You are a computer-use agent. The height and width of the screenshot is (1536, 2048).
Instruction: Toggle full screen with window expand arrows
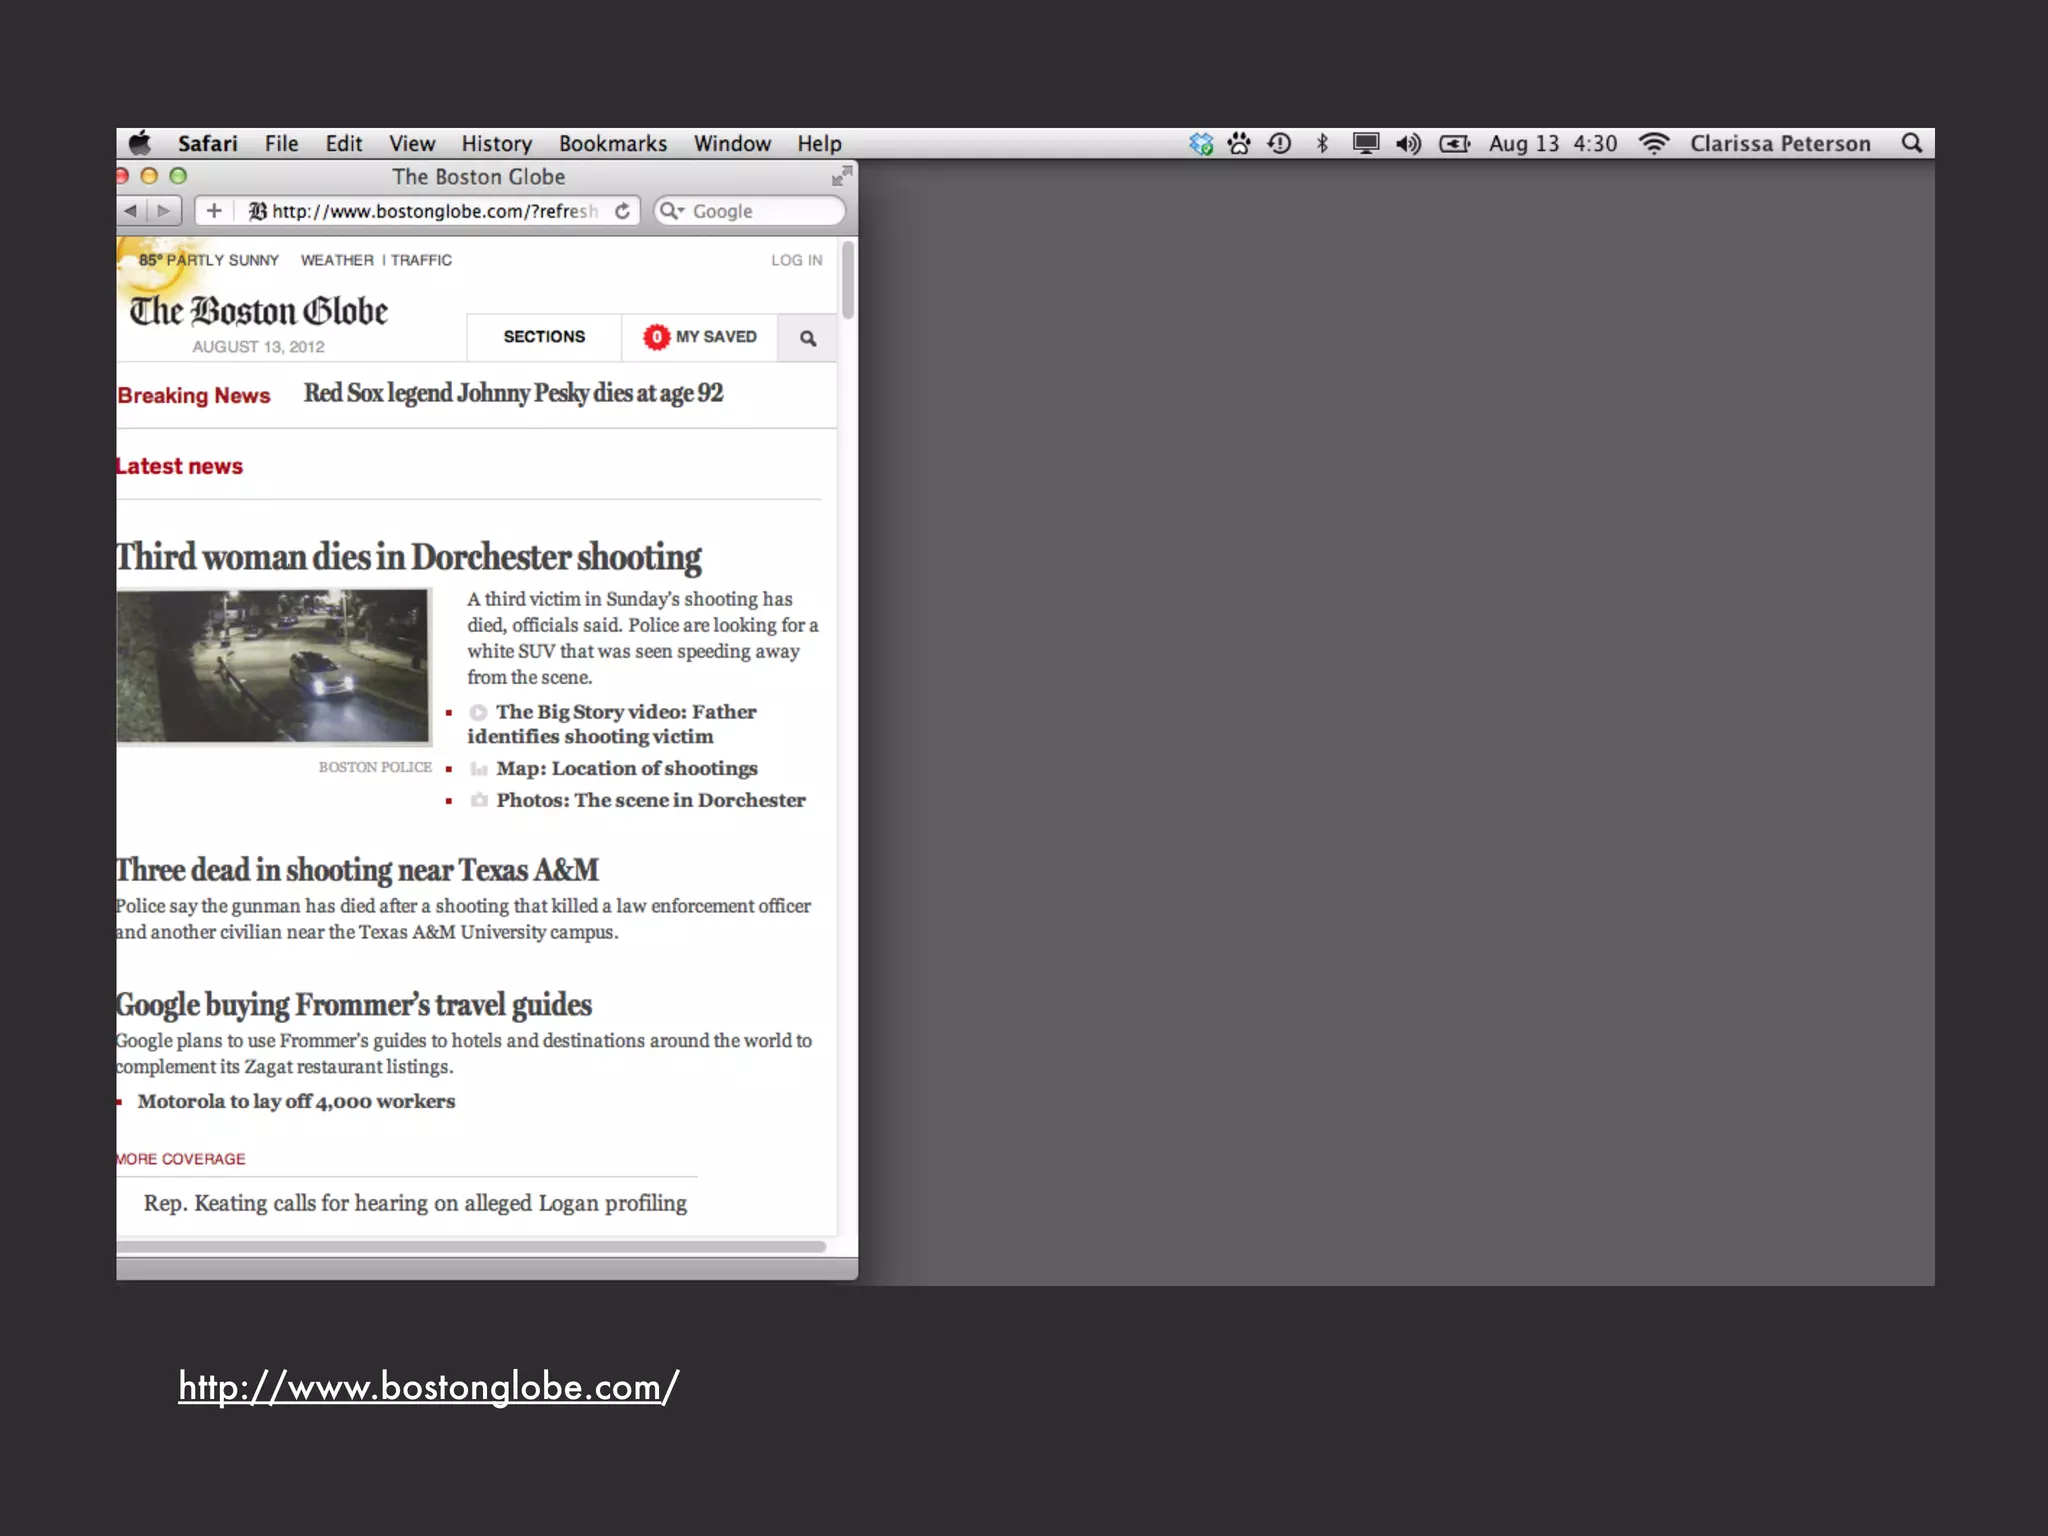842,176
